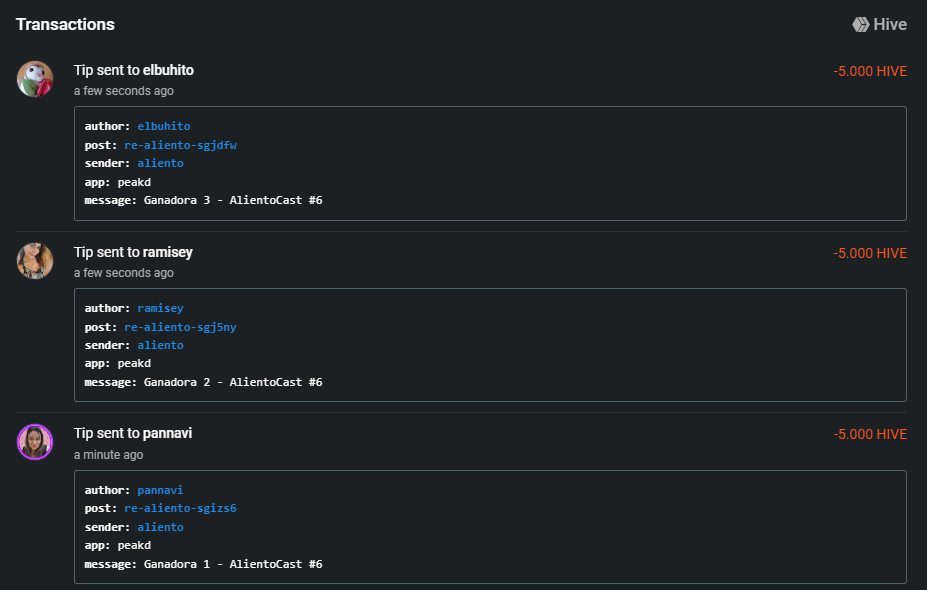927x590 pixels.
Task: Click the -5.000 HIVE amount for elbuhito
Action: click(x=870, y=72)
